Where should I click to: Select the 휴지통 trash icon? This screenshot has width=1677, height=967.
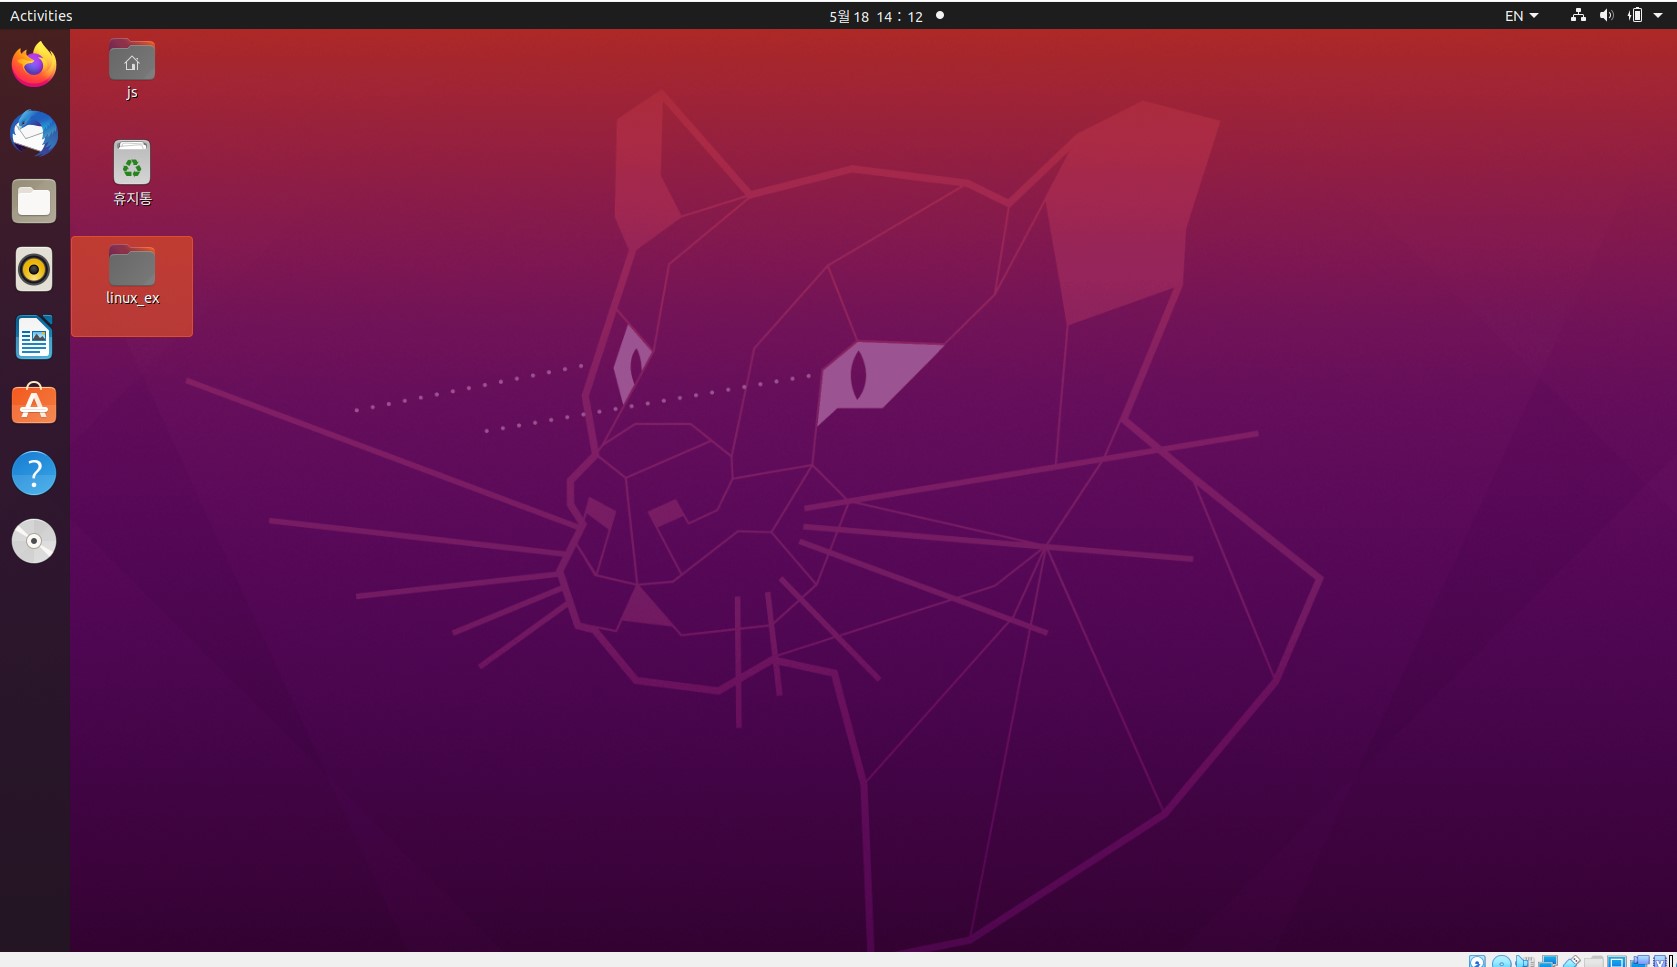(x=132, y=173)
